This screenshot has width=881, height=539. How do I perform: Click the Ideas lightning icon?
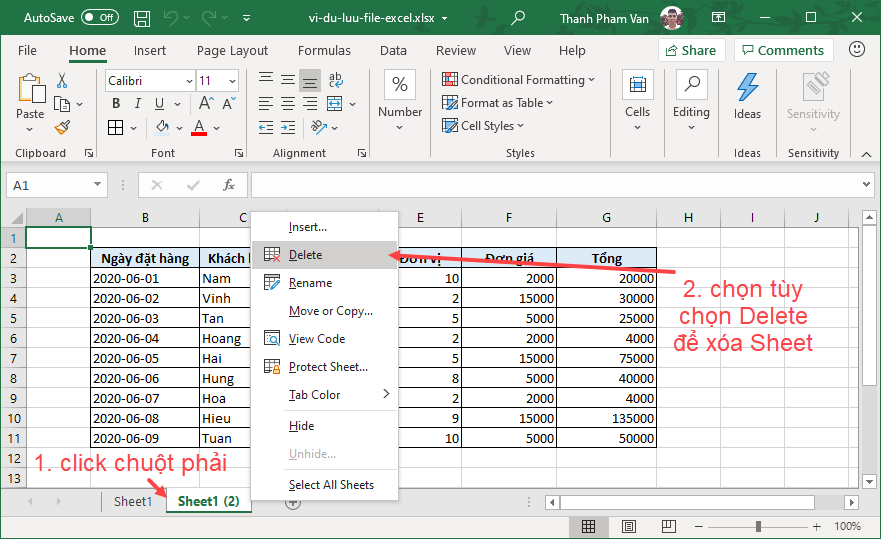point(747,88)
